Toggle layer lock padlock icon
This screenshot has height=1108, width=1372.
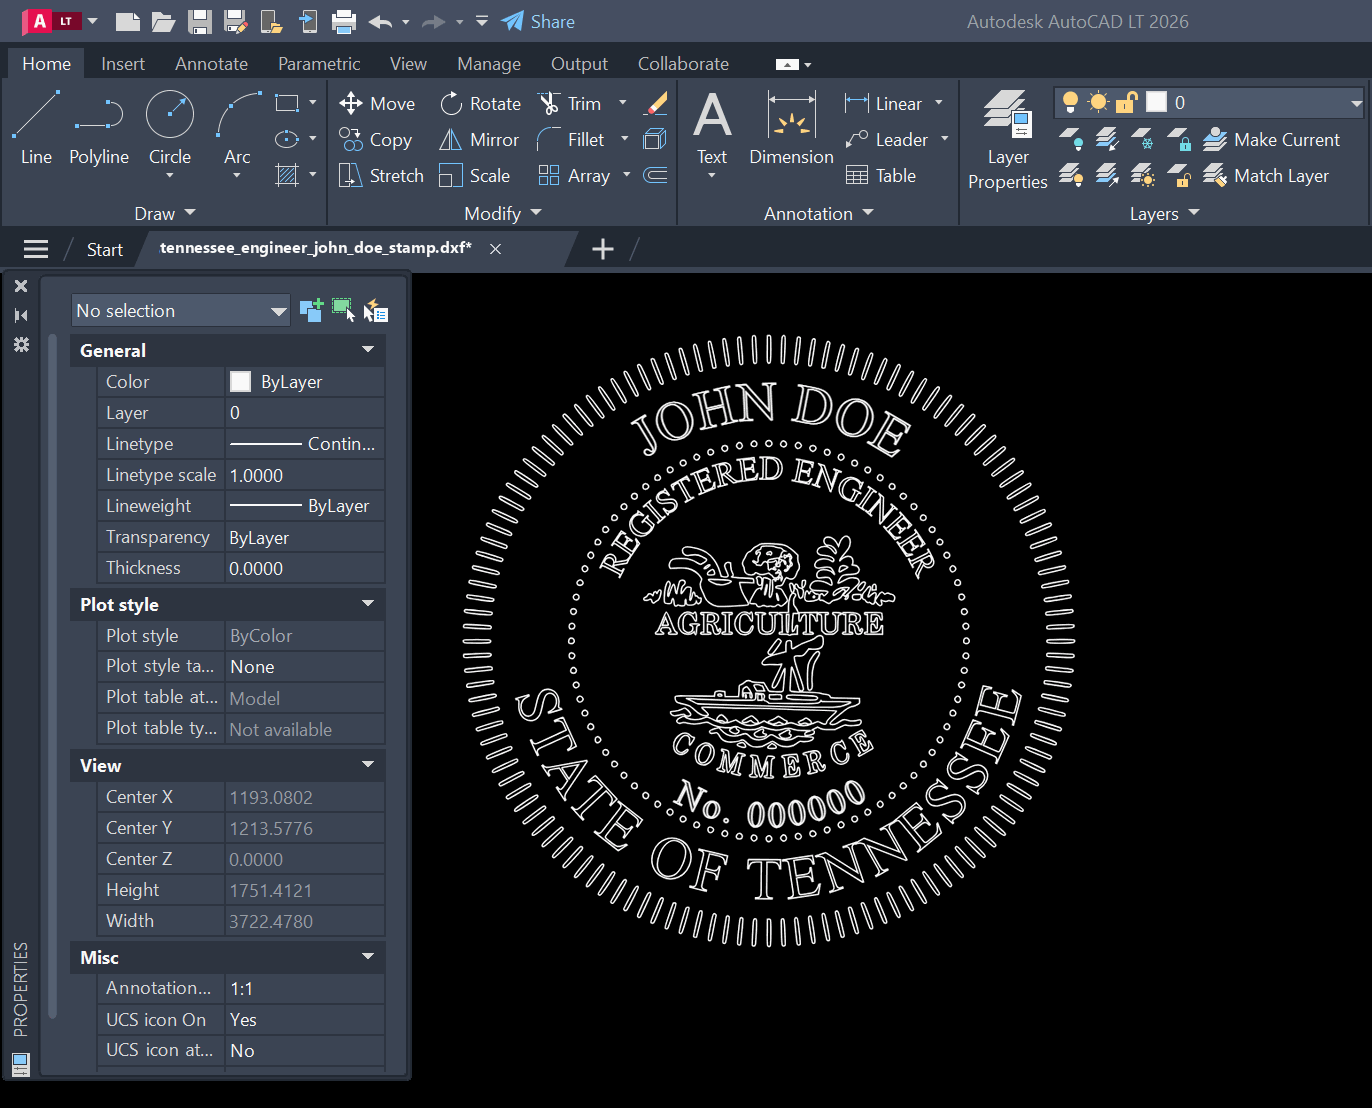pyautogui.click(x=1127, y=102)
